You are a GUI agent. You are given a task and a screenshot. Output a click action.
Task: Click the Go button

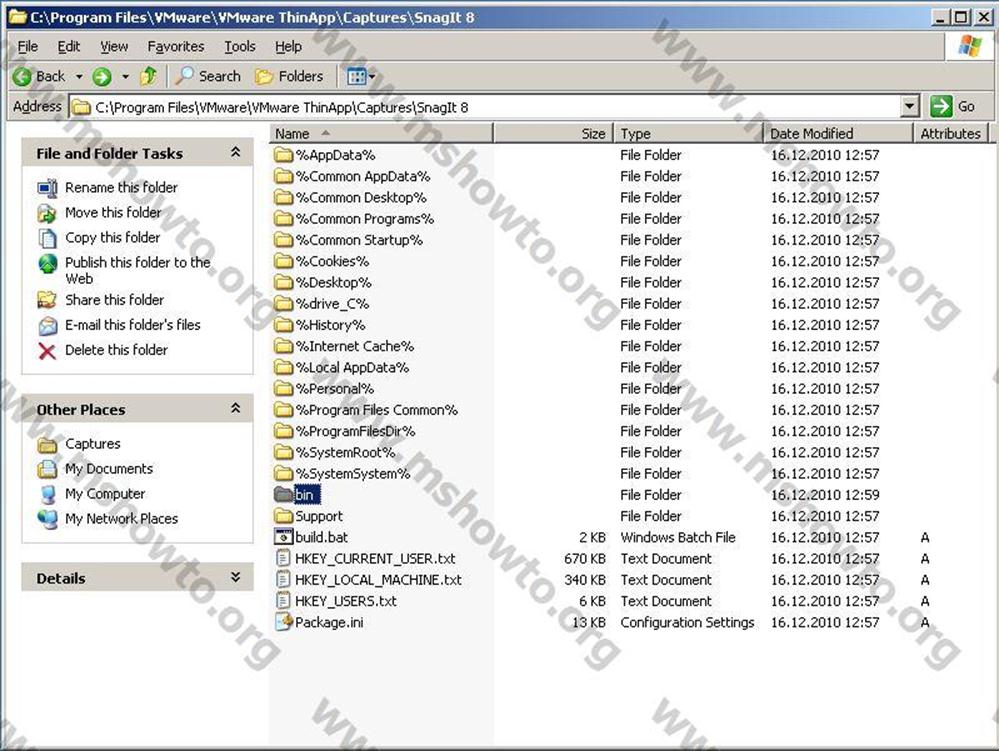tap(953, 106)
